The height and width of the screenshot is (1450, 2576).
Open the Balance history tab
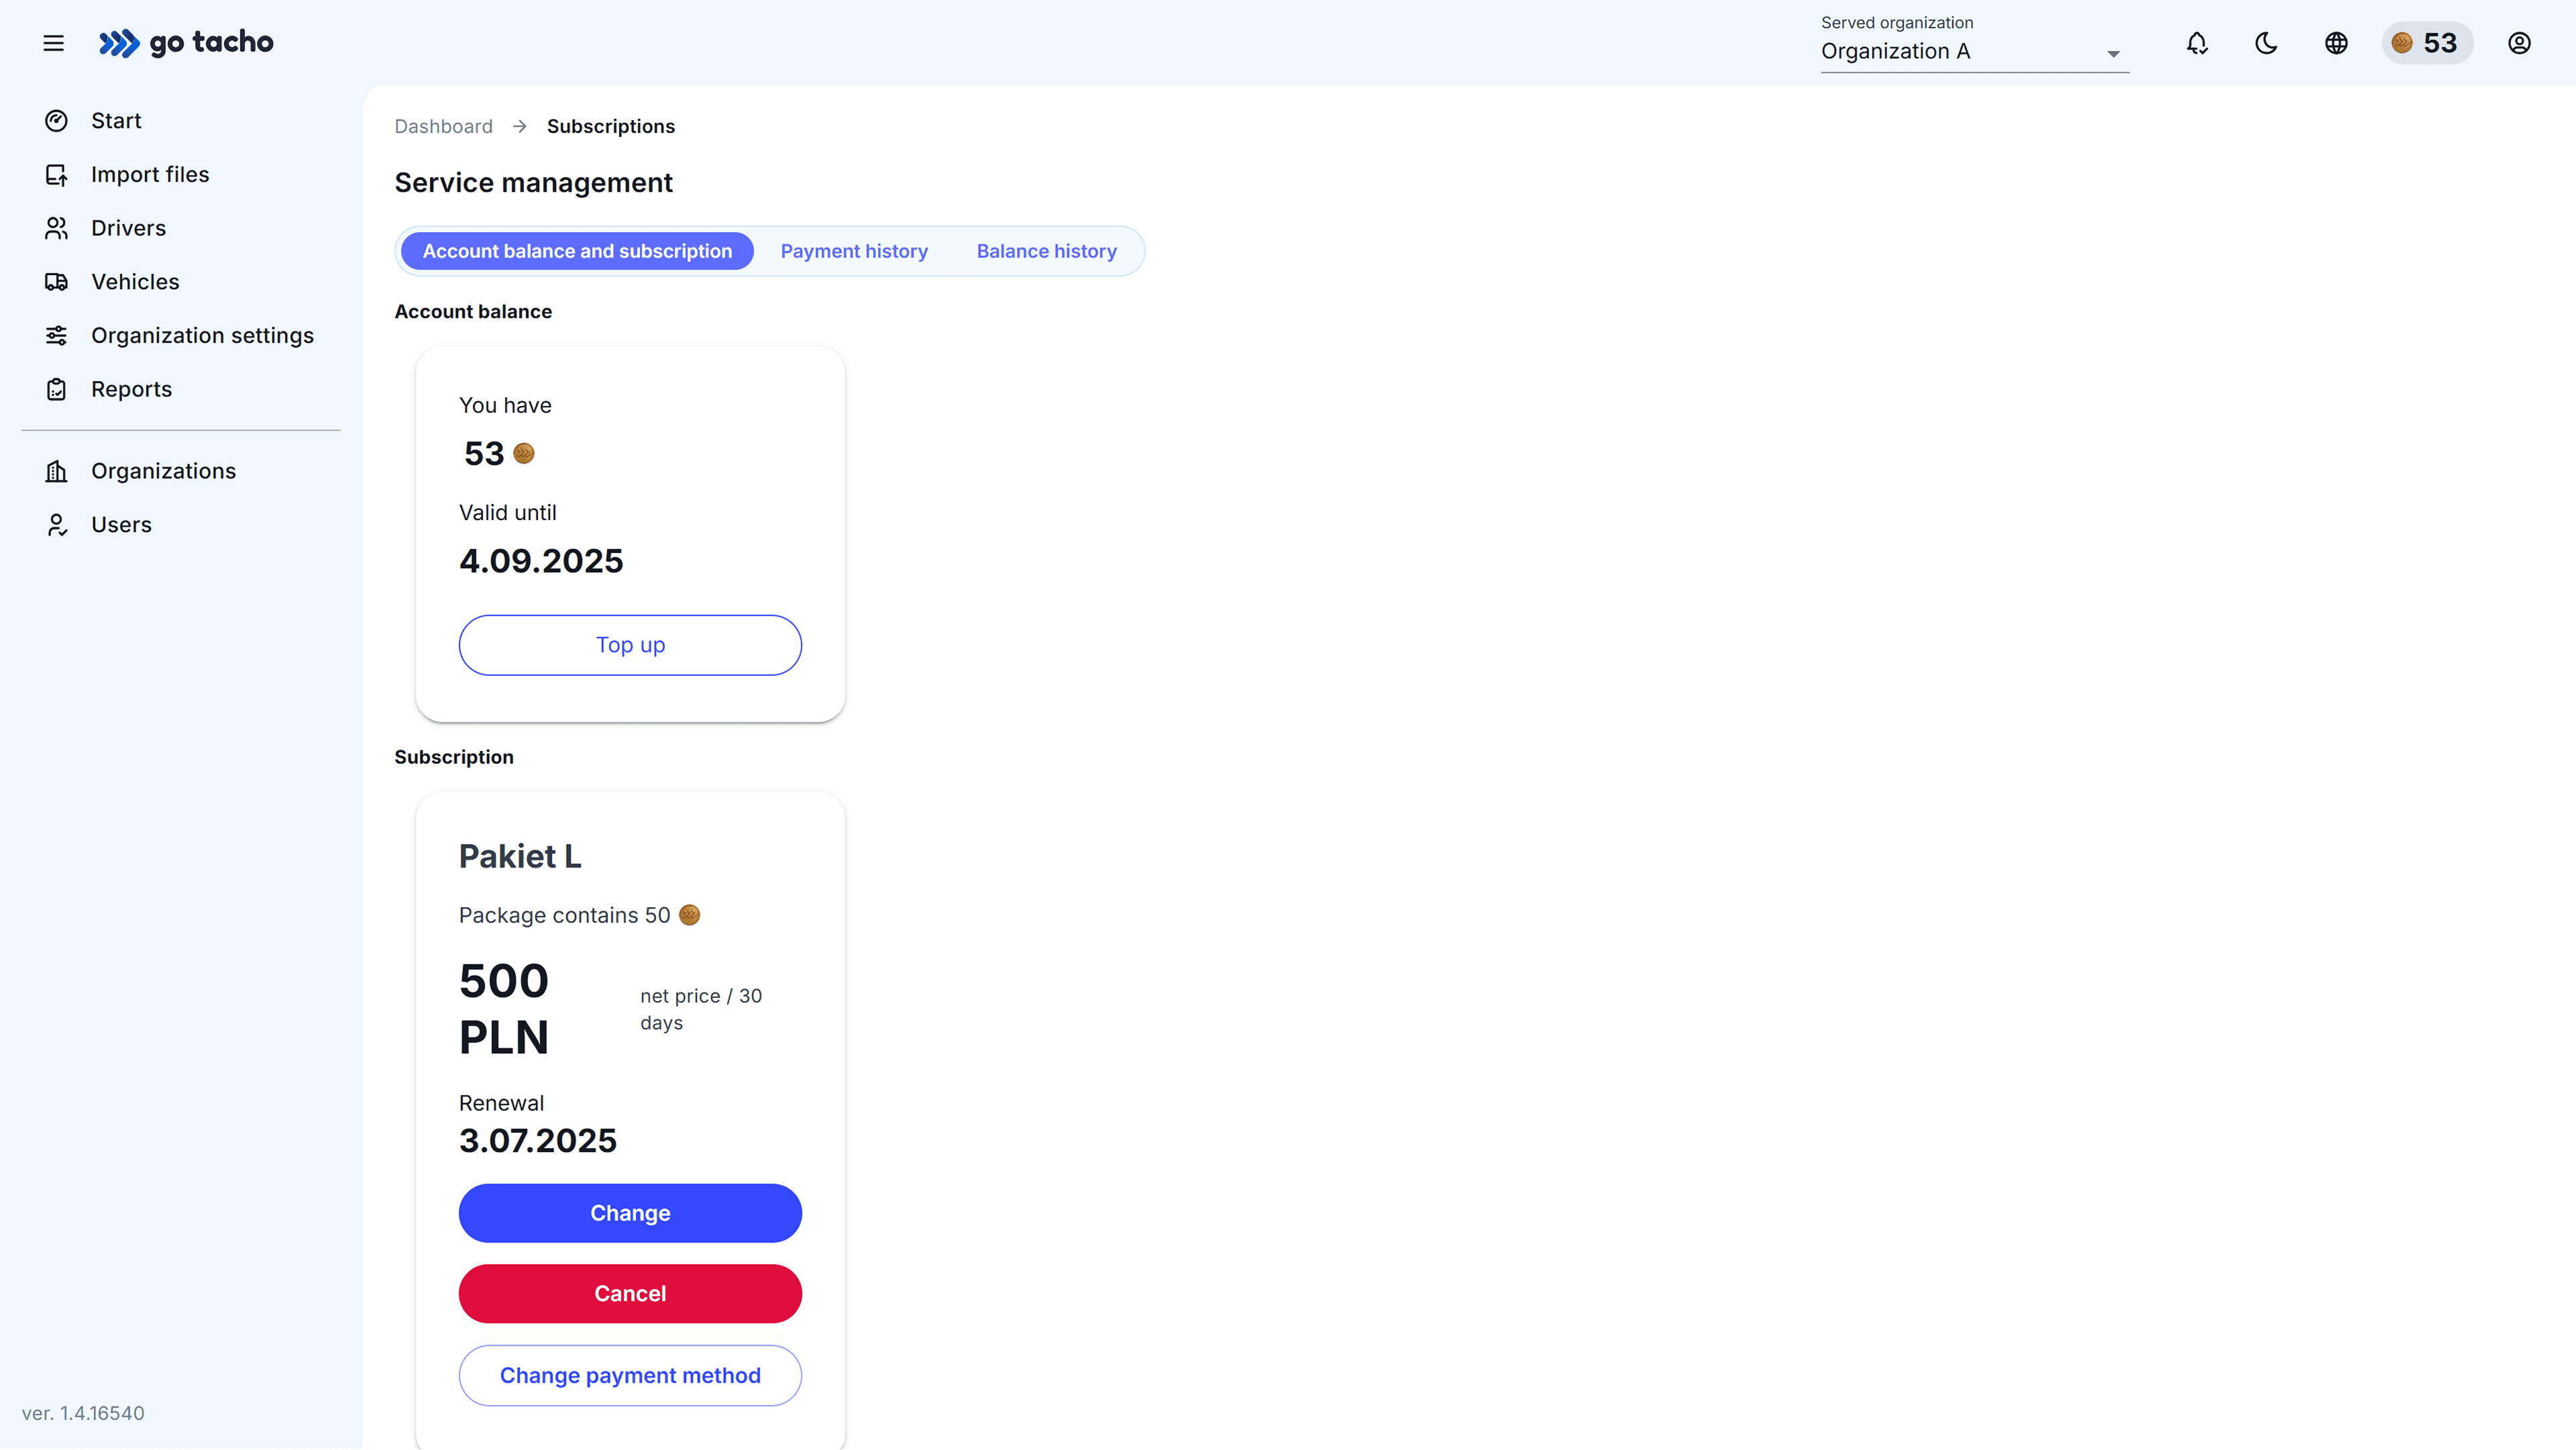click(1046, 250)
